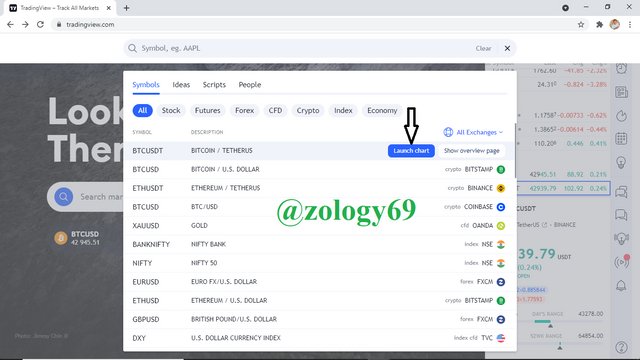This screenshot has width=640, height=360.
Task: Click the Coinbase logo in BTC/USD row
Action: coord(501,207)
